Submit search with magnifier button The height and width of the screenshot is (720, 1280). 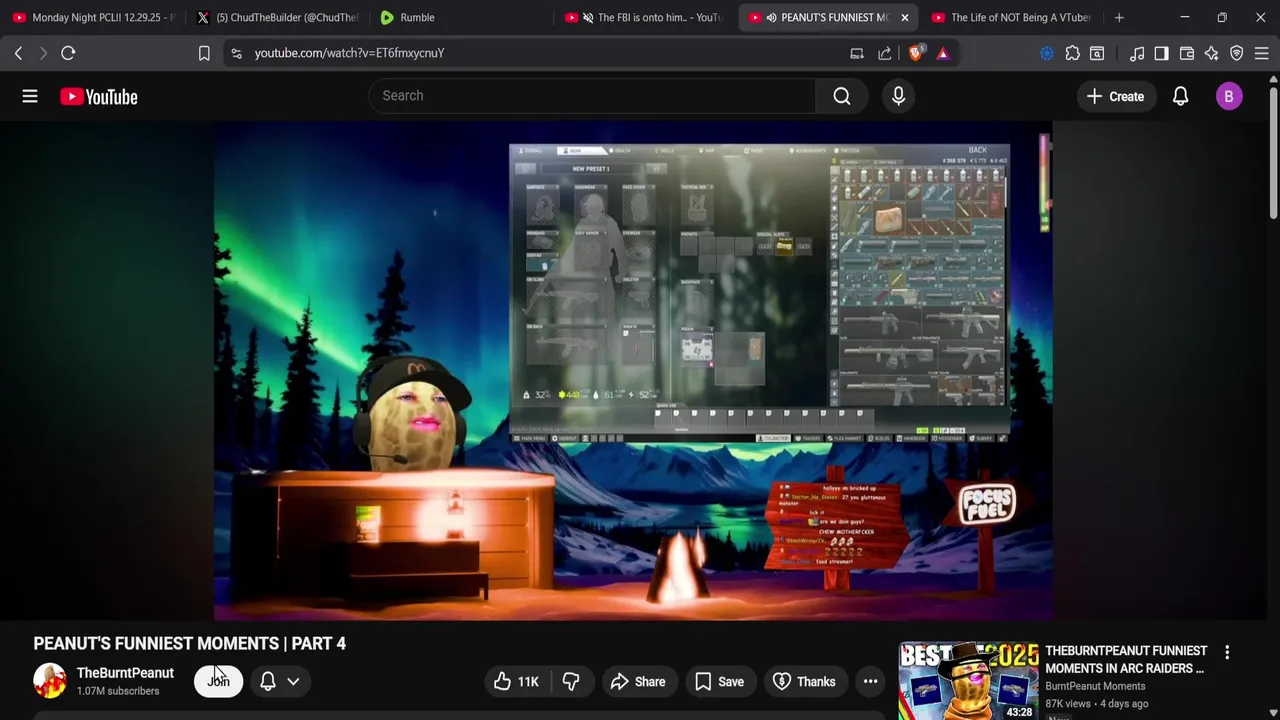842,96
